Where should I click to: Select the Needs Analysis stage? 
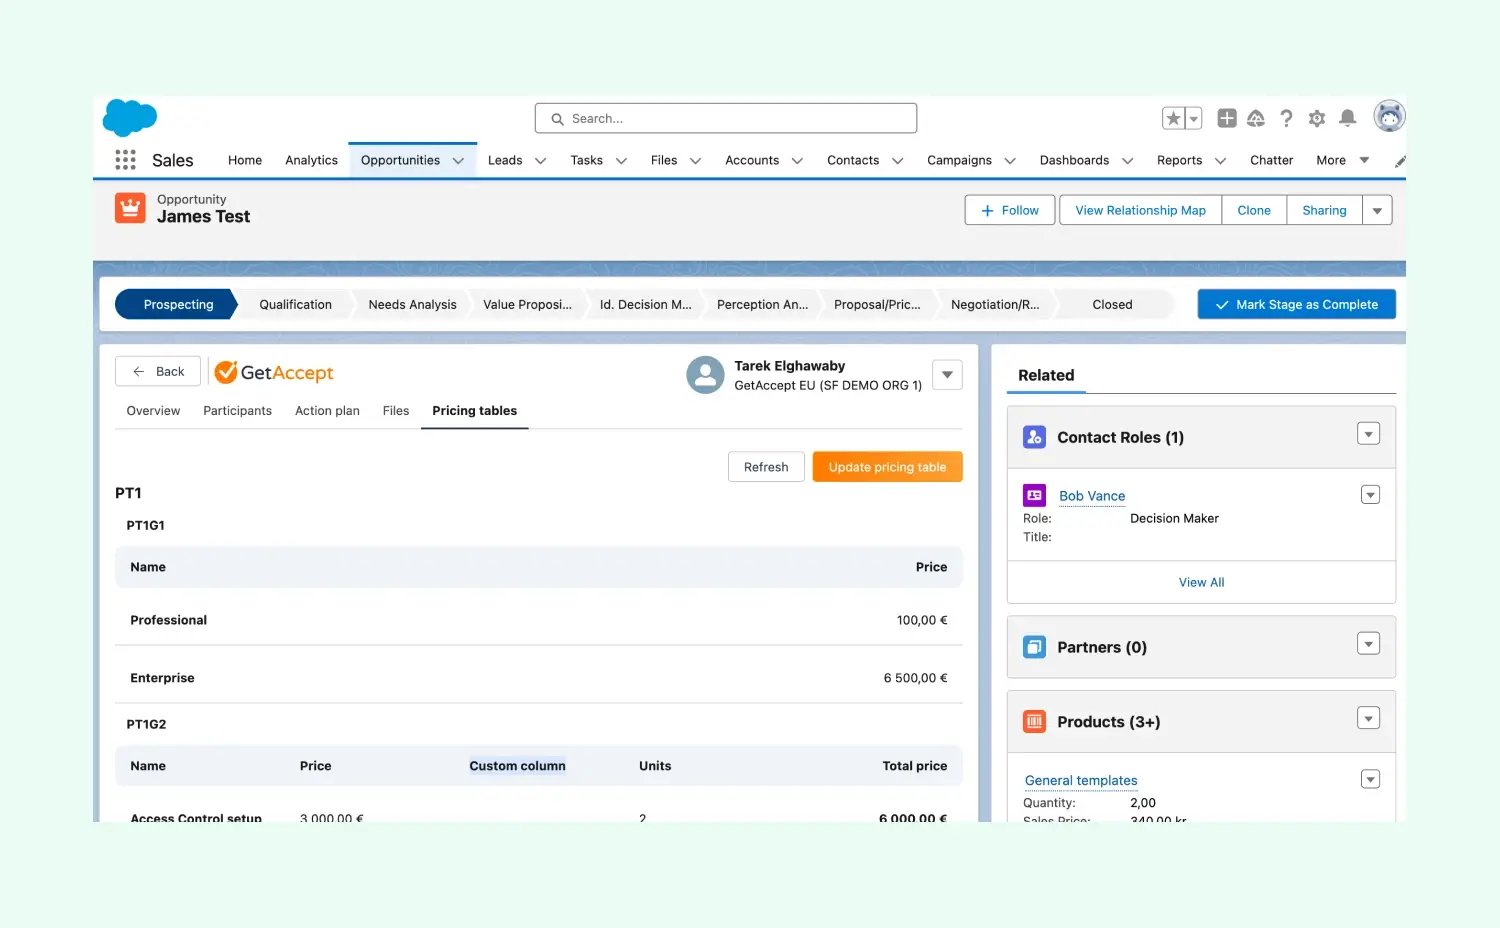412,304
